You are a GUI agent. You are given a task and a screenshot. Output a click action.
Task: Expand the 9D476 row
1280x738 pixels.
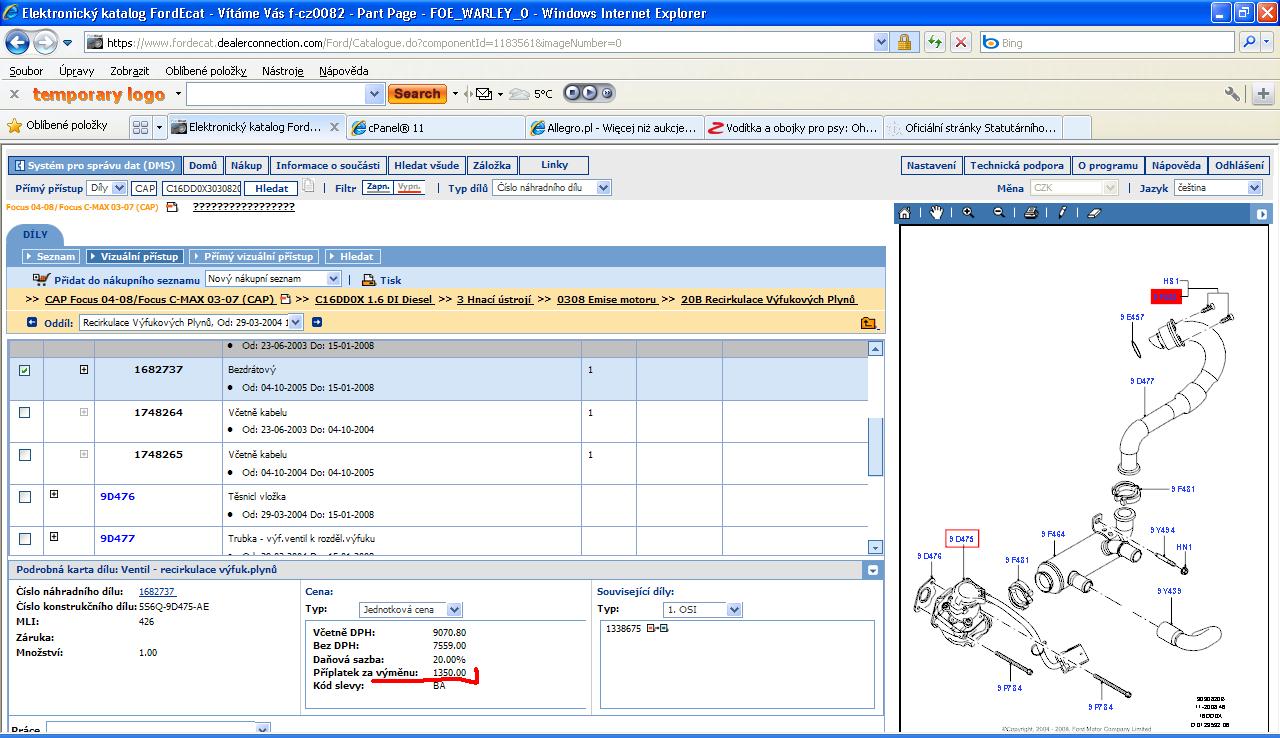tap(54, 495)
